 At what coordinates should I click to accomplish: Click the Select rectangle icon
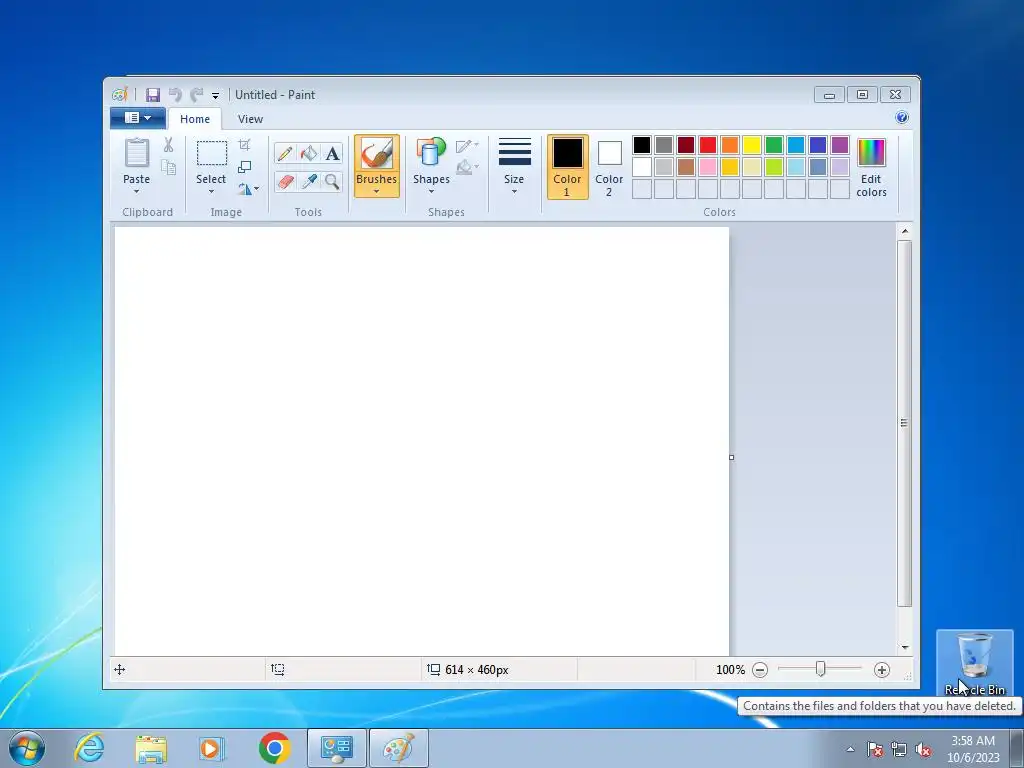coord(212,153)
